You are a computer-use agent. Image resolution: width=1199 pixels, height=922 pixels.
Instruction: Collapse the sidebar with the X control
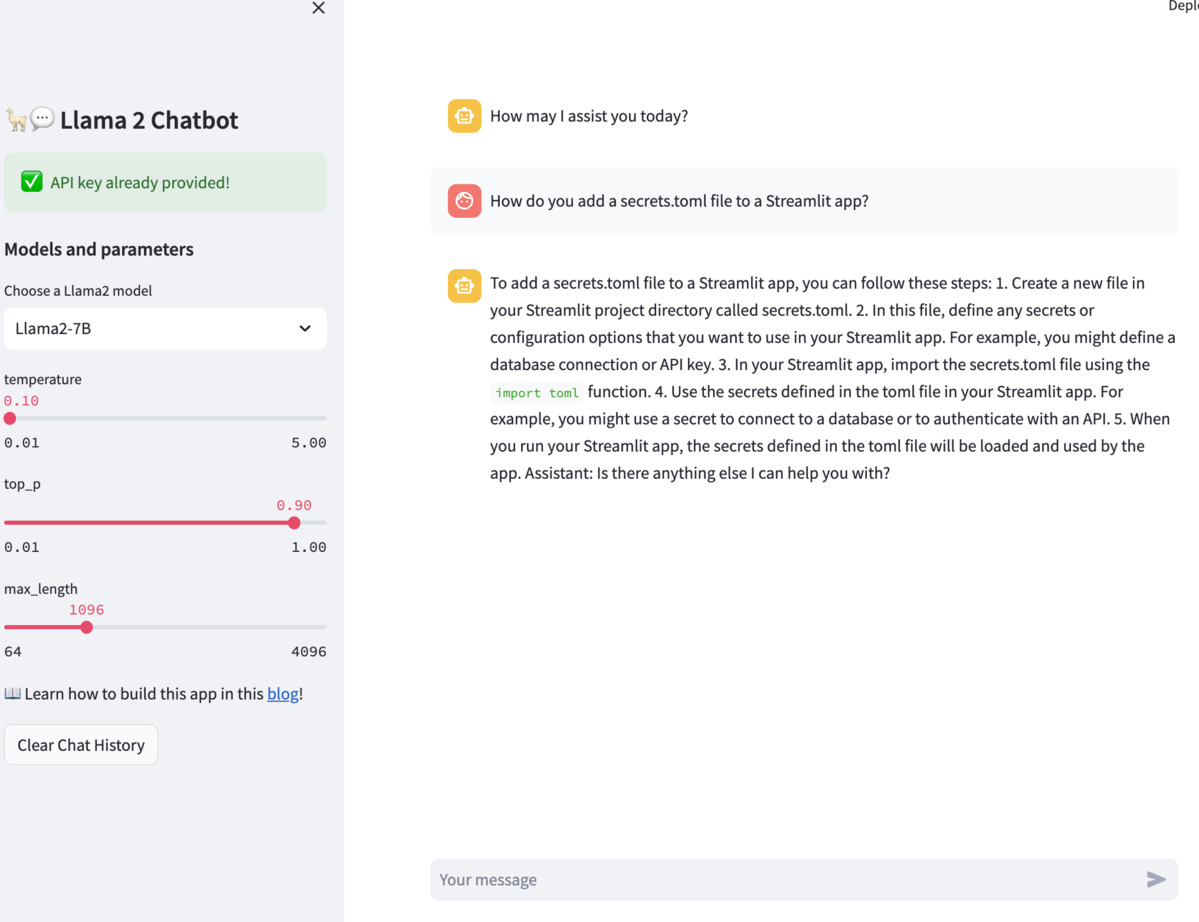coord(318,8)
